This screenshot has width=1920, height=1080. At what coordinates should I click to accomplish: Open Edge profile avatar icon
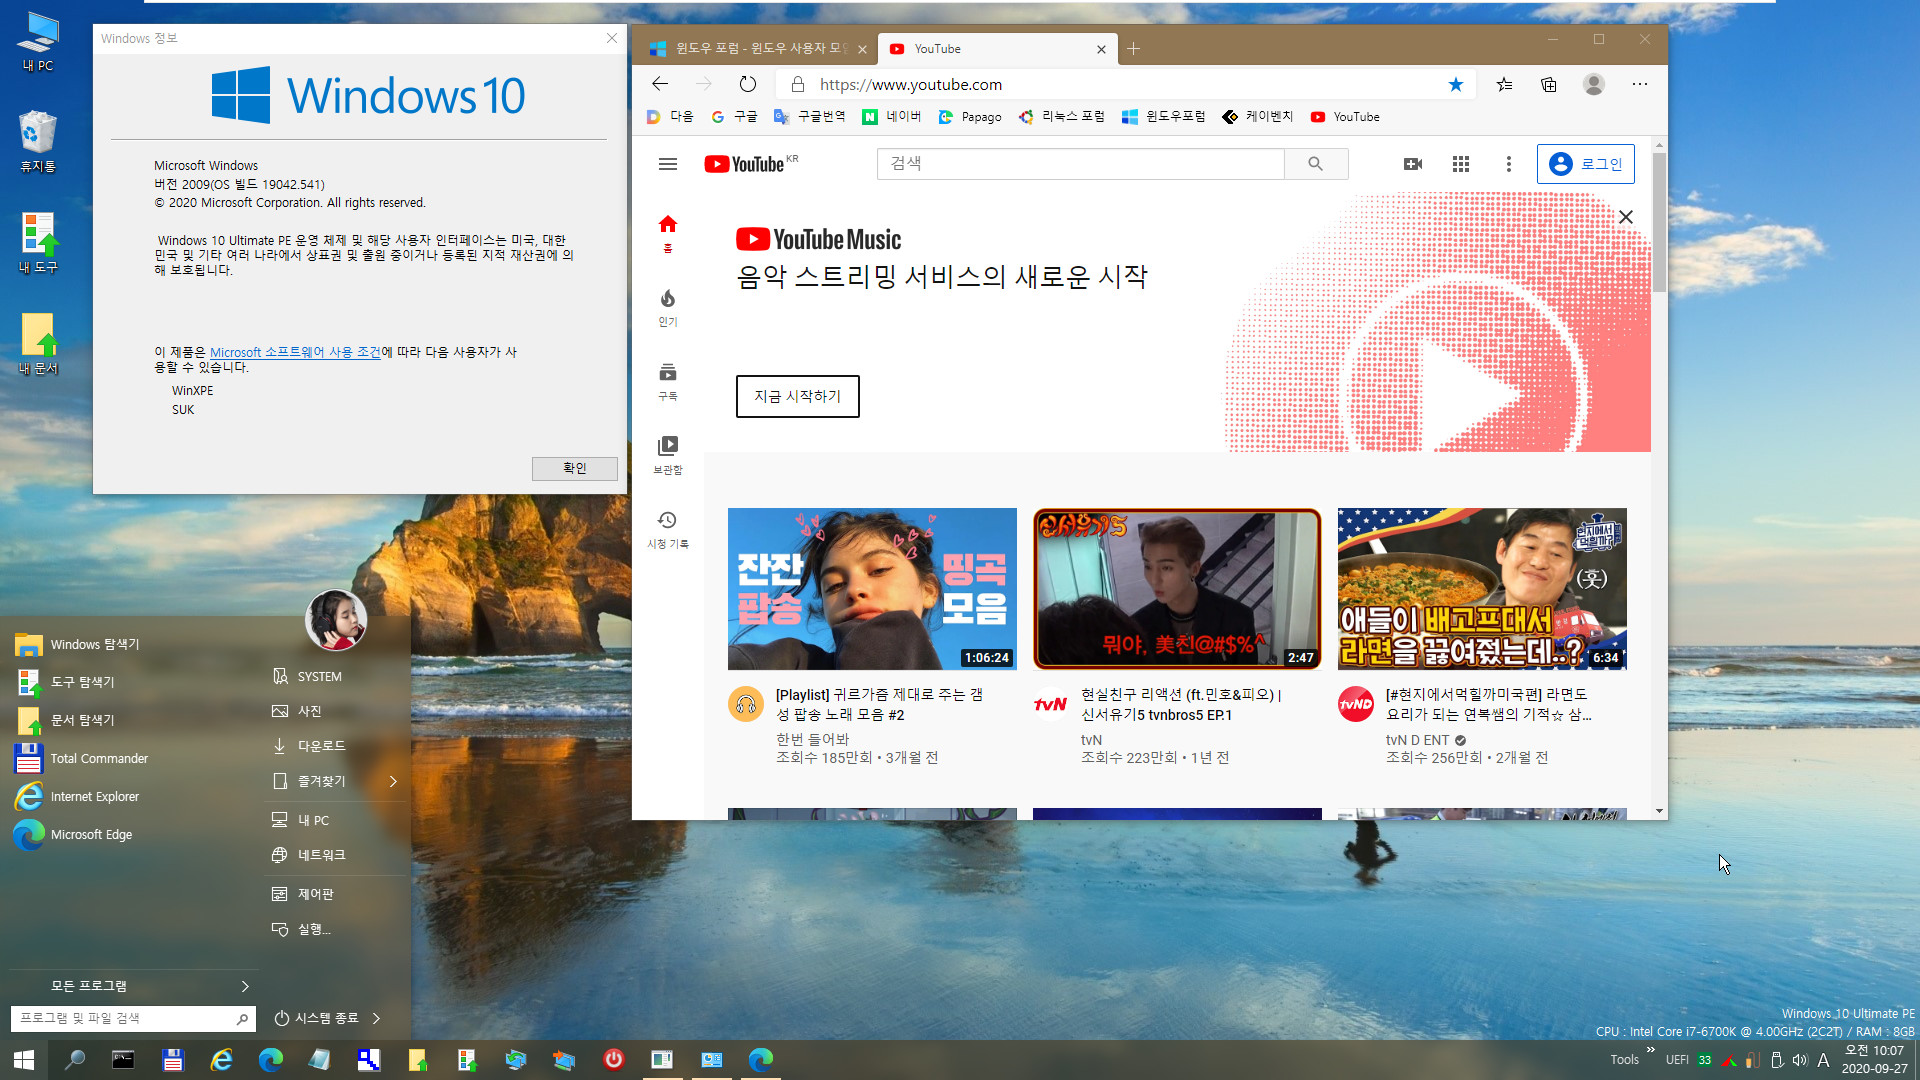coord(1594,84)
